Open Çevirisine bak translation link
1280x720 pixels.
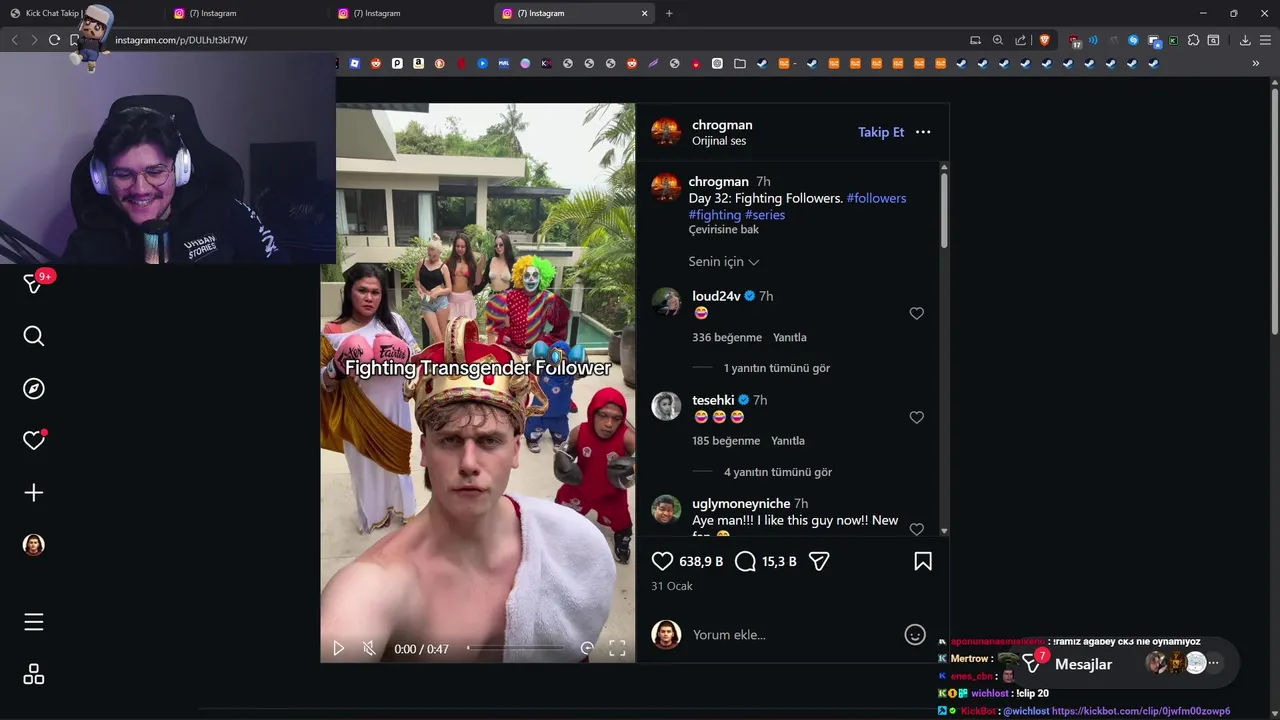coord(724,229)
